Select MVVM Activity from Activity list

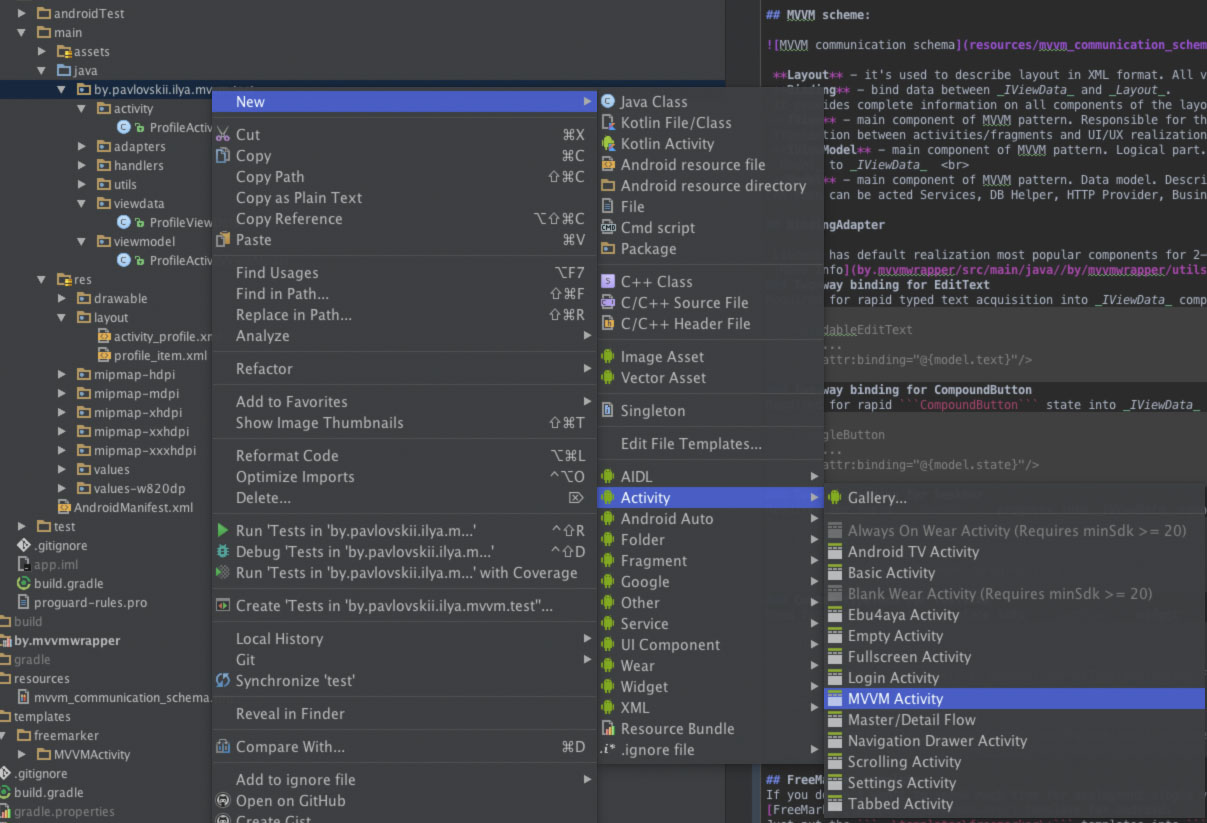[1014, 698]
